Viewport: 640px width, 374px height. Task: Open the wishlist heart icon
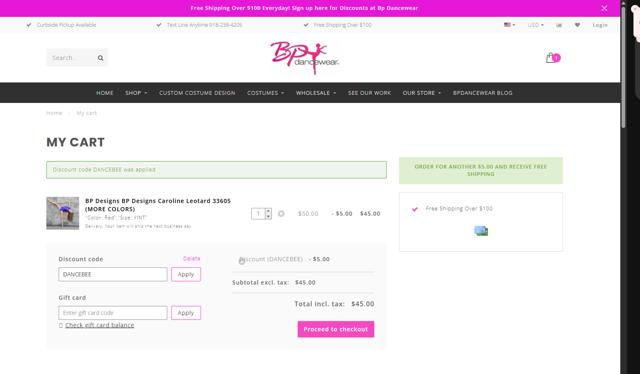[x=577, y=25]
